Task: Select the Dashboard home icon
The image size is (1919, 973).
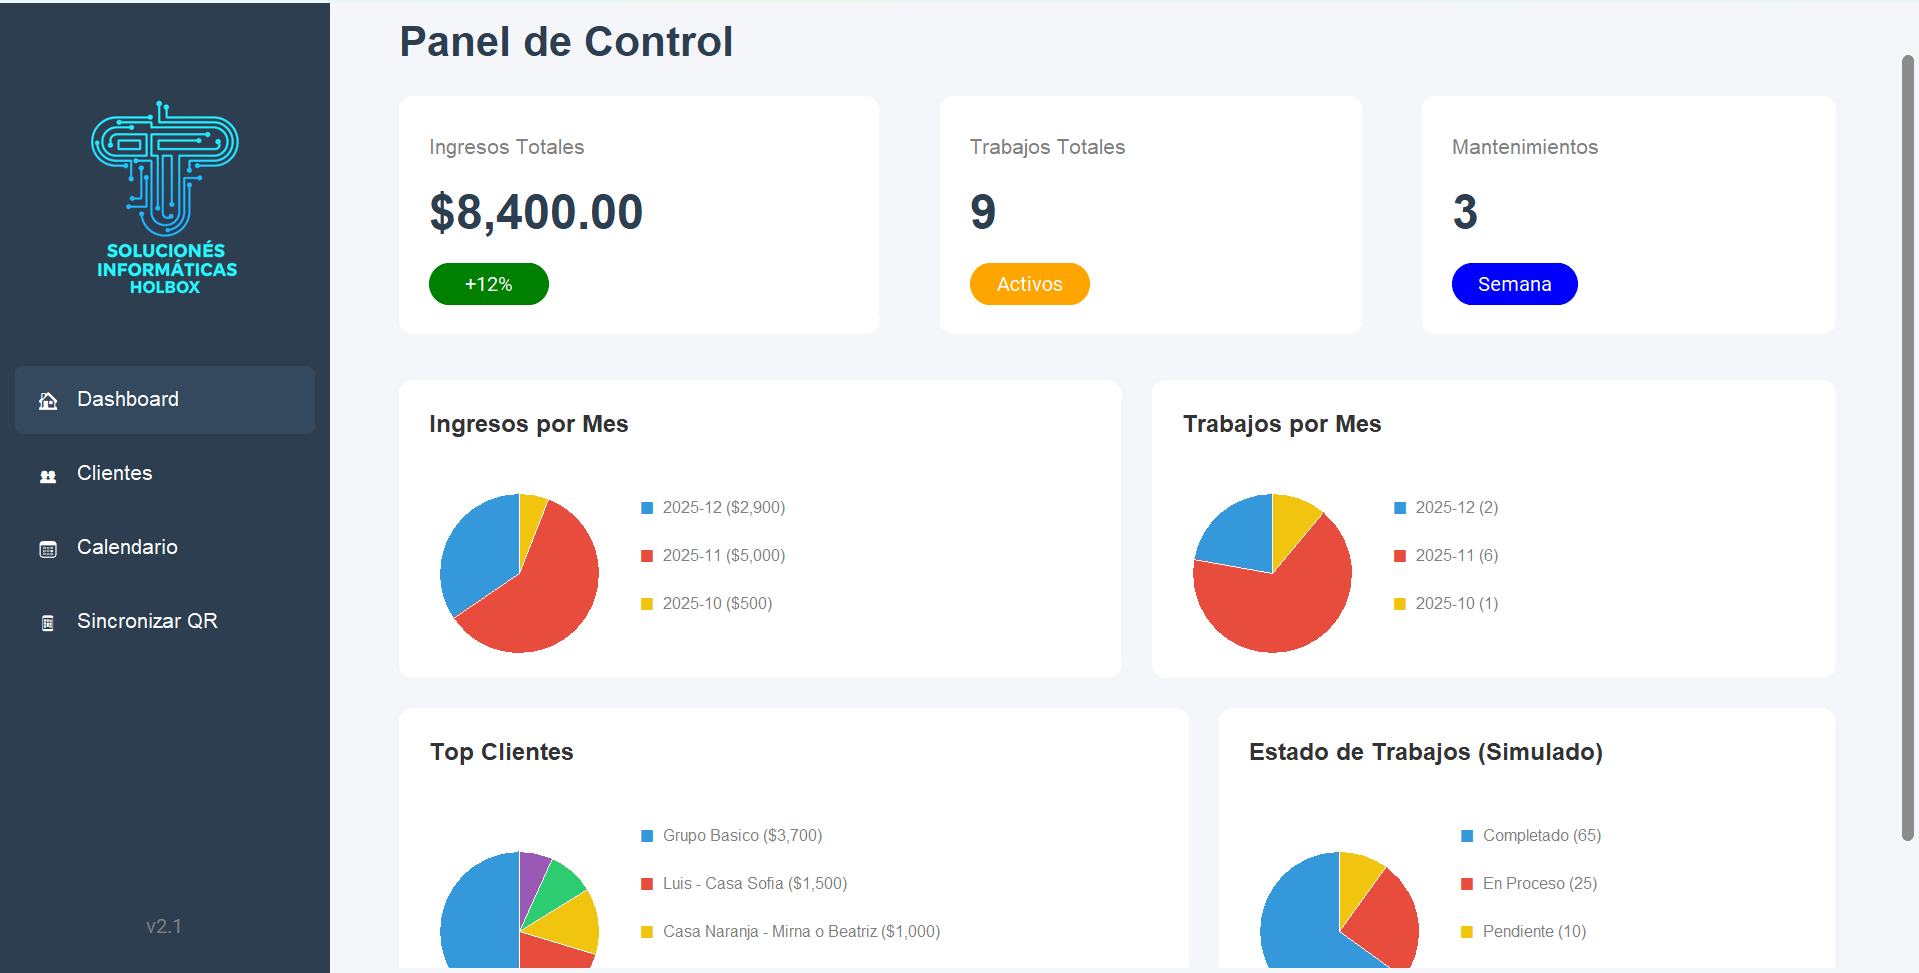Action: point(48,400)
